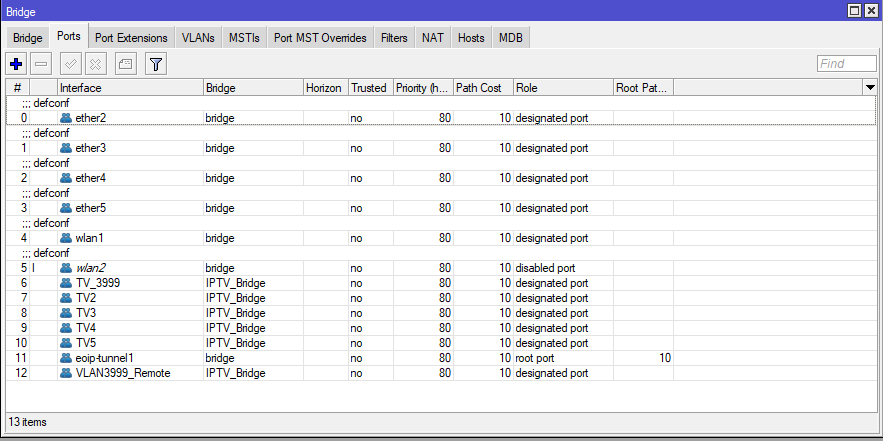Open the Filter funnel tool
The image size is (883, 441).
point(156,64)
